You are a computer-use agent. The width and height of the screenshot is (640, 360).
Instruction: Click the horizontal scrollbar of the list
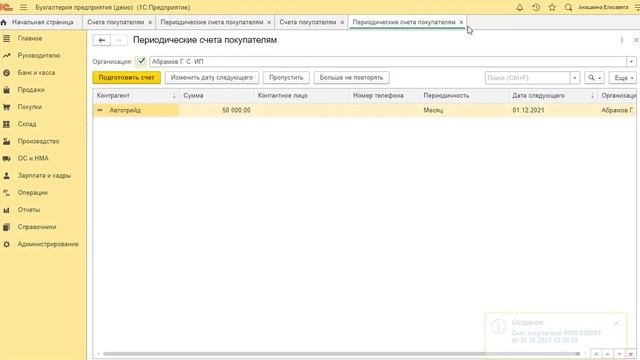click(341, 354)
